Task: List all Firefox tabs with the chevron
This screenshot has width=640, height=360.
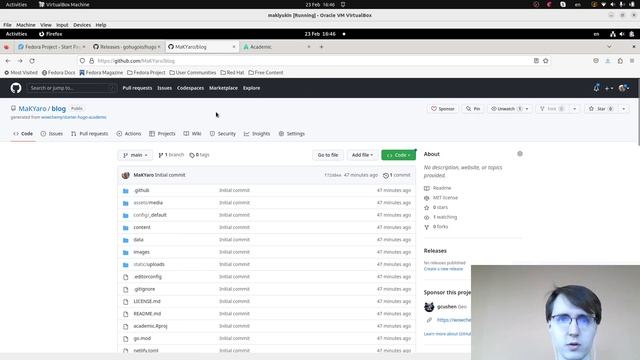Action: pyautogui.click(x=609, y=47)
